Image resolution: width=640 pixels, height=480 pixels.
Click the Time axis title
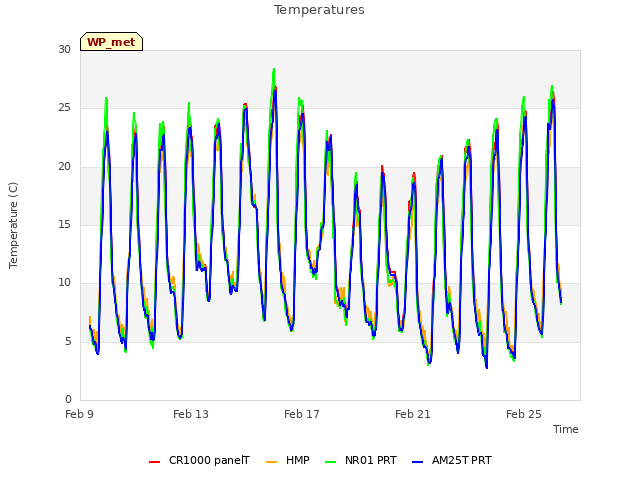pos(566,429)
